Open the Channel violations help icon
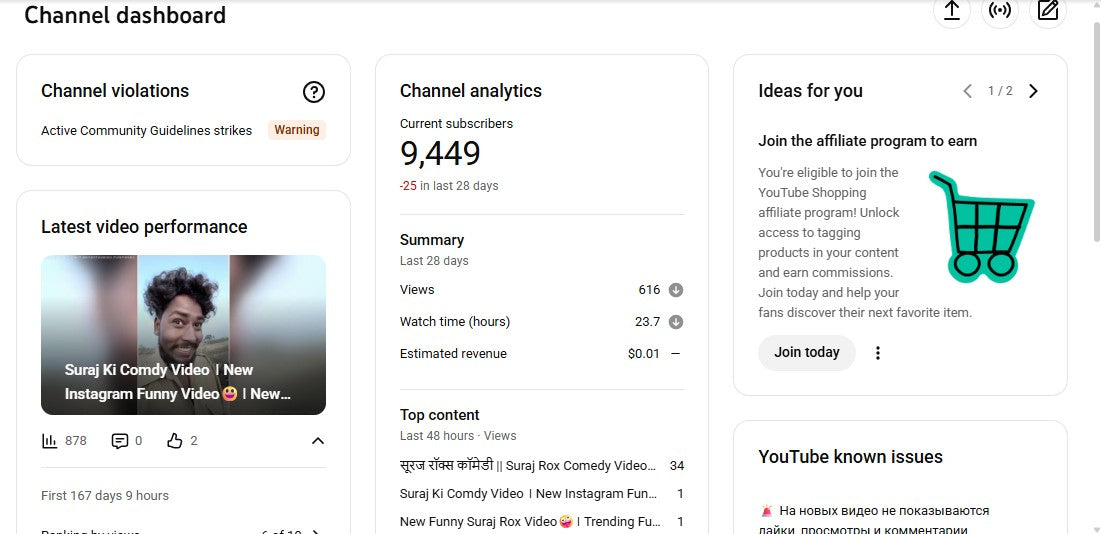The image size is (1101, 534). pyautogui.click(x=314, y=92)
